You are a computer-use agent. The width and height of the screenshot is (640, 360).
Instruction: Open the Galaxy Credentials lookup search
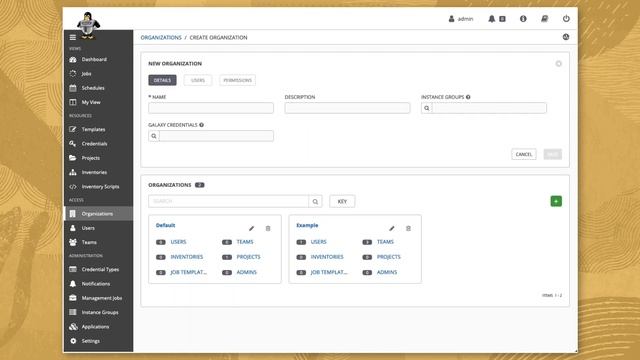pos(154,136)
